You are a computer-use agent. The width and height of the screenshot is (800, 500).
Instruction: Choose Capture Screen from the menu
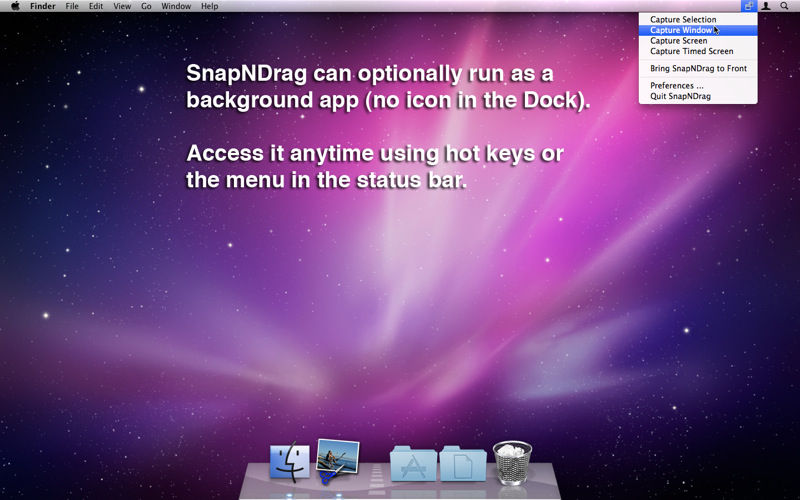pyautogui.click(x=698, y=41)
